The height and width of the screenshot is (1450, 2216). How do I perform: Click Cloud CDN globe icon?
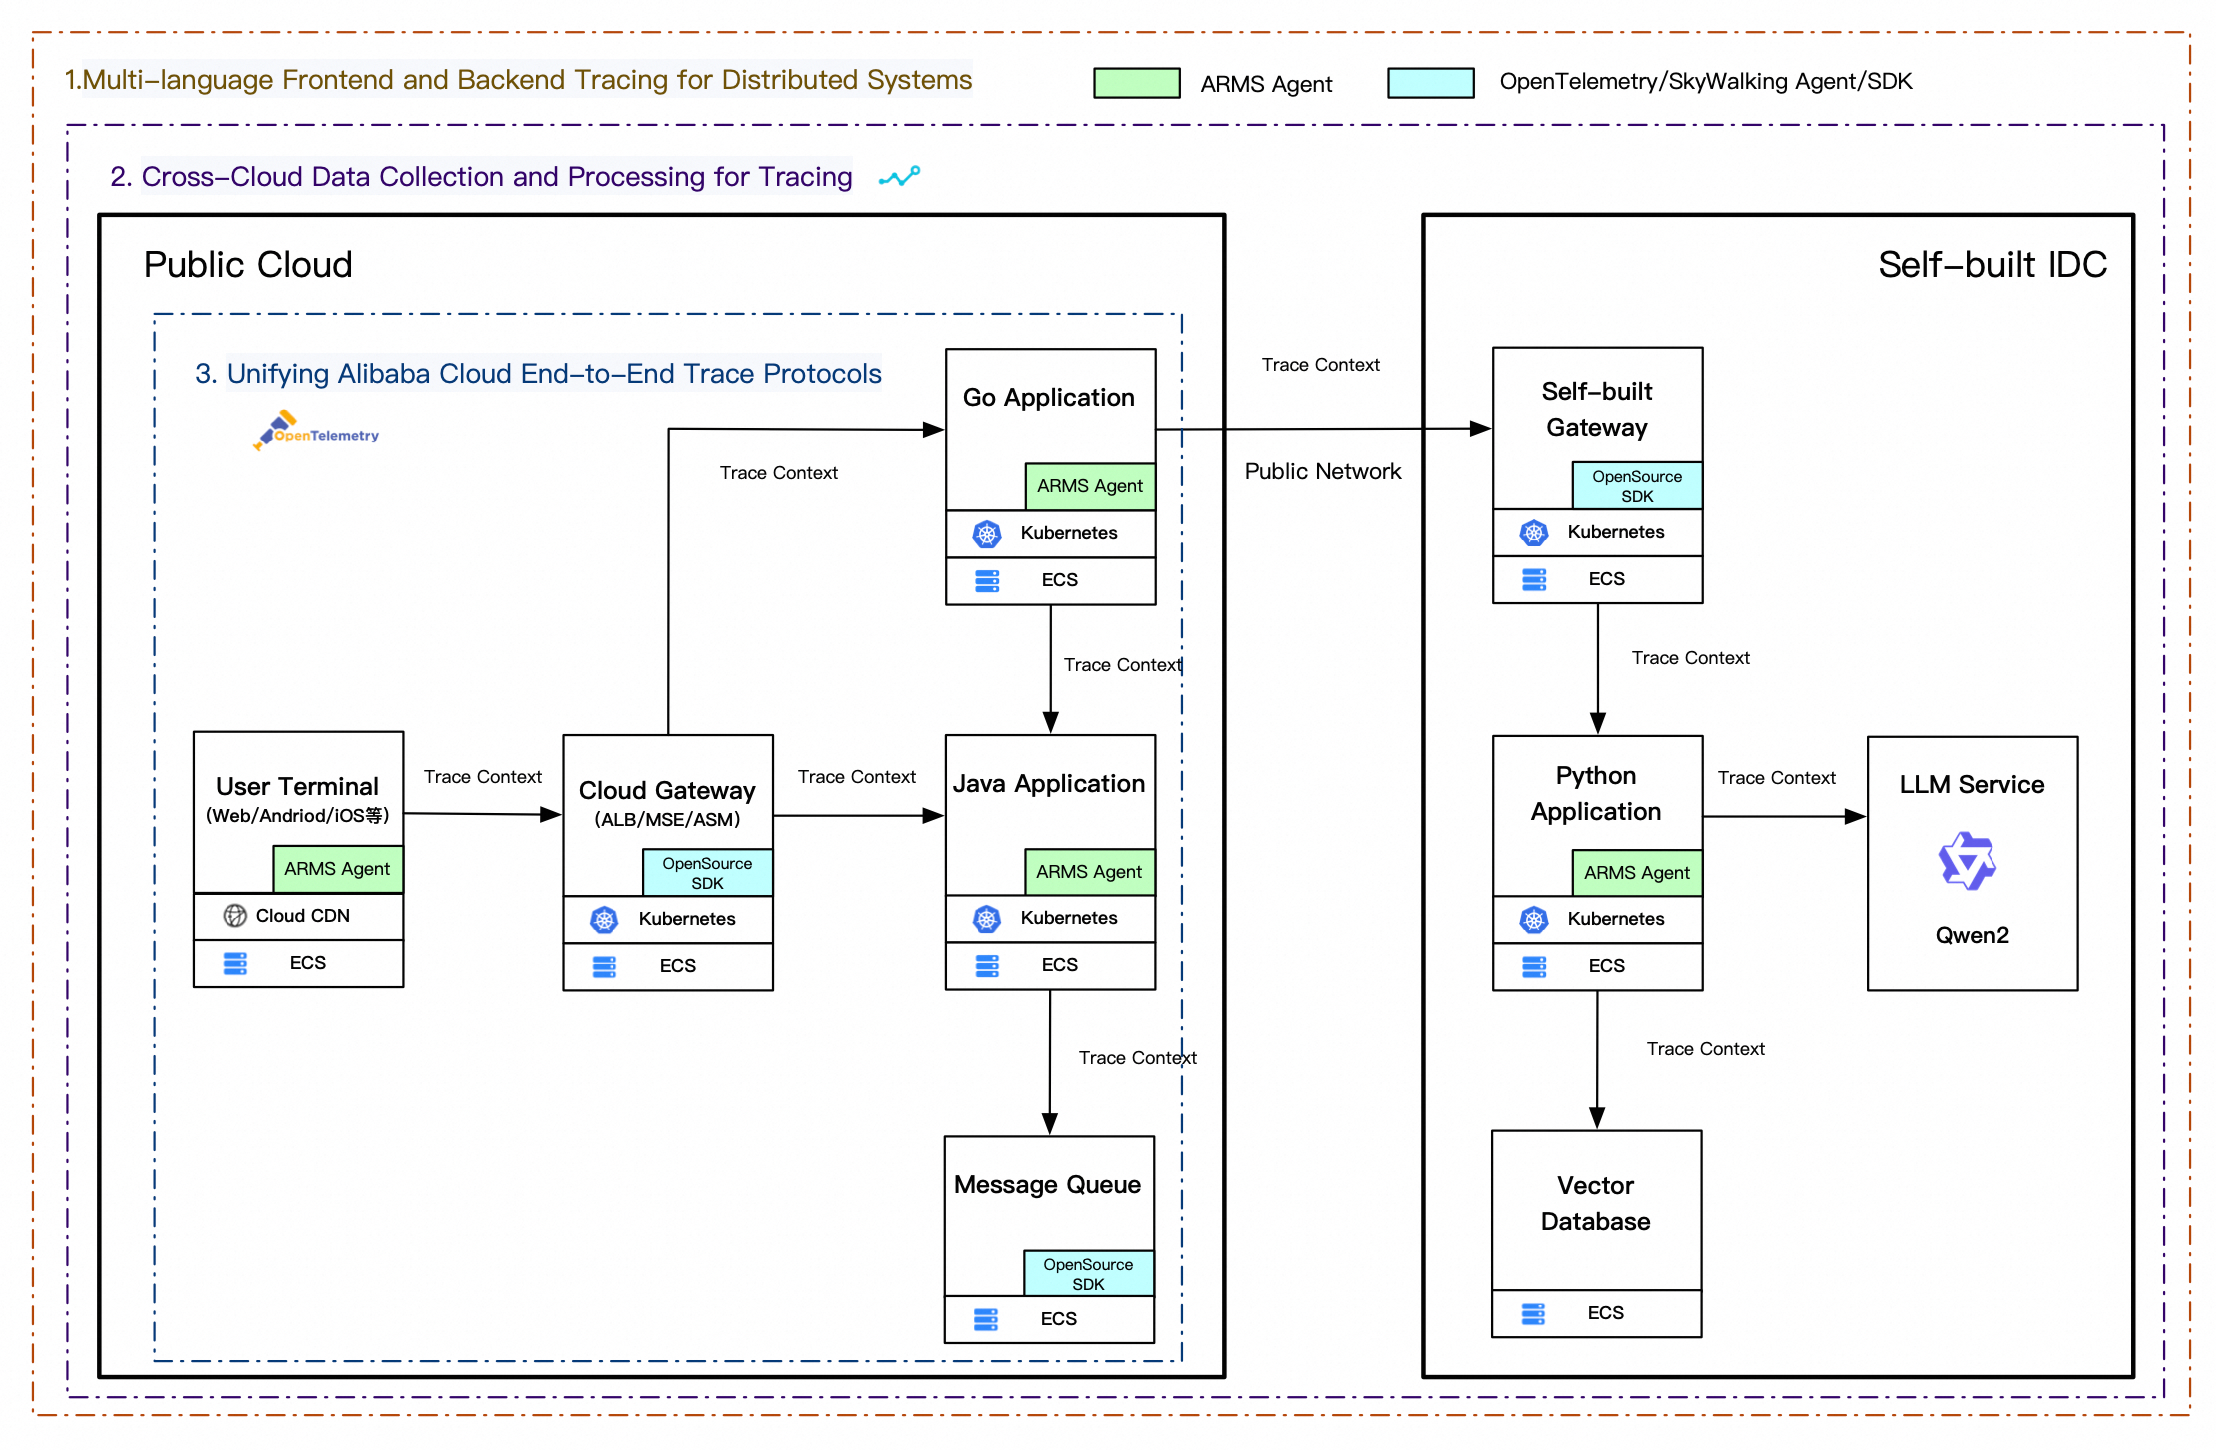pyautogui.click(x=235, y=916)
